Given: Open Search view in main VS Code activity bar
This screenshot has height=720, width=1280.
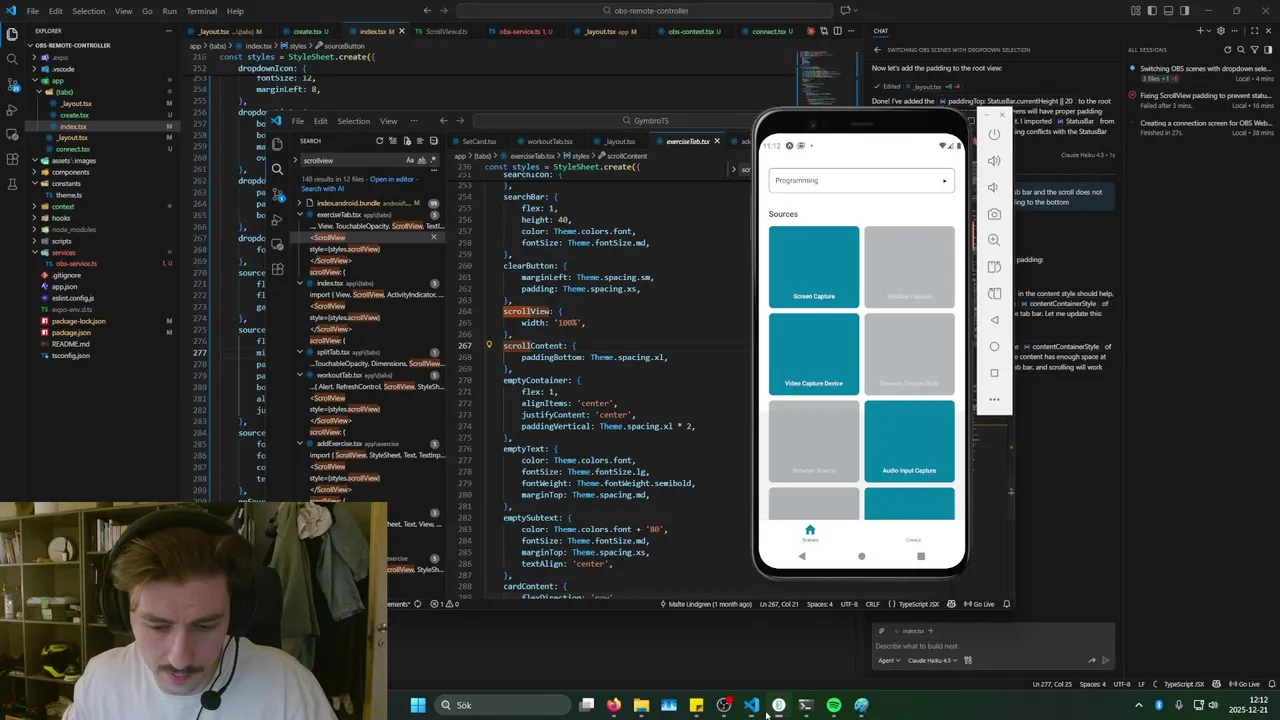Looking at the screenshot, I should [12, 59].
